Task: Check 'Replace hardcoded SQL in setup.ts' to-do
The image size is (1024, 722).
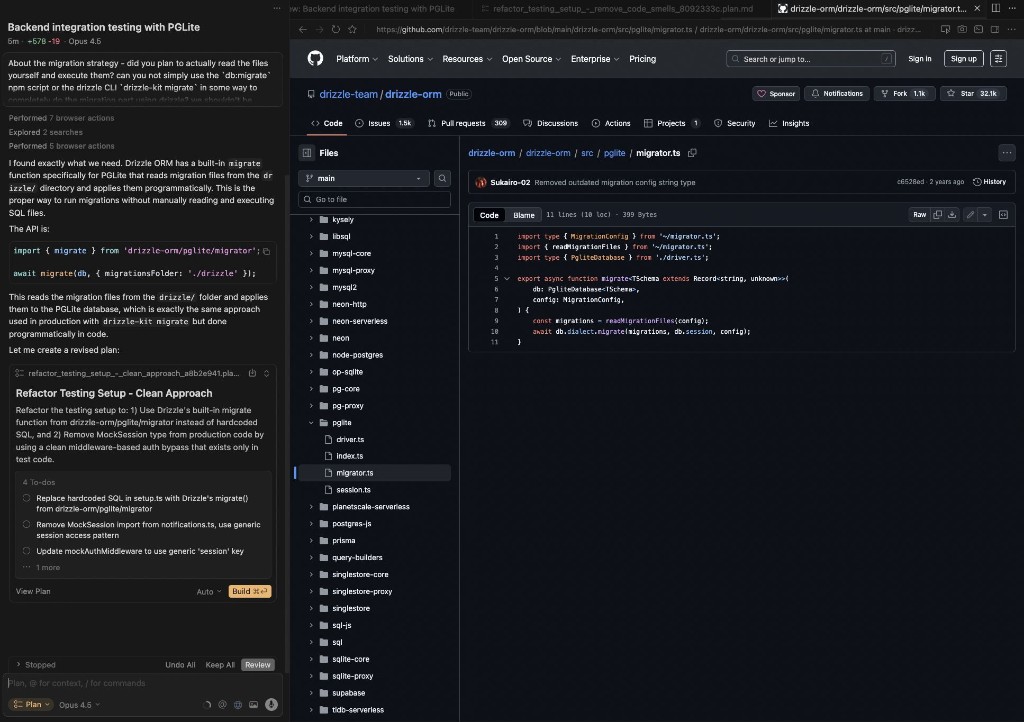Action: tap(27, 498)
